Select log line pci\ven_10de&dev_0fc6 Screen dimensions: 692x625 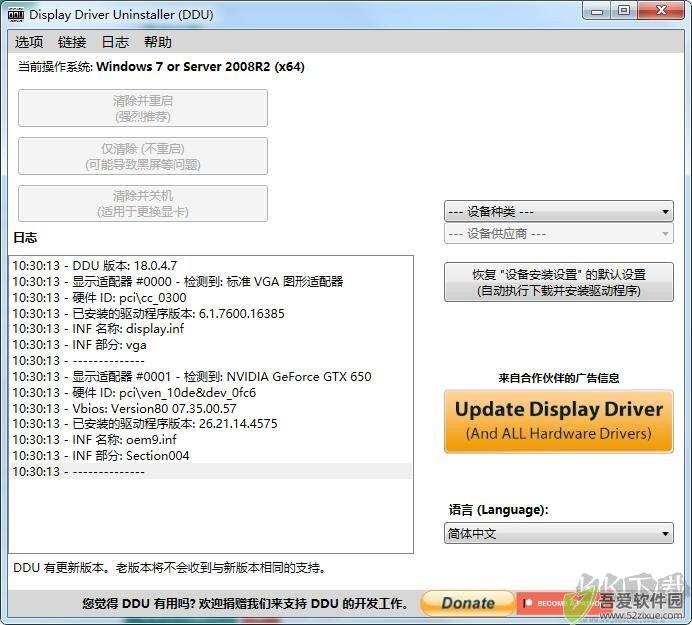pos(211,392)
